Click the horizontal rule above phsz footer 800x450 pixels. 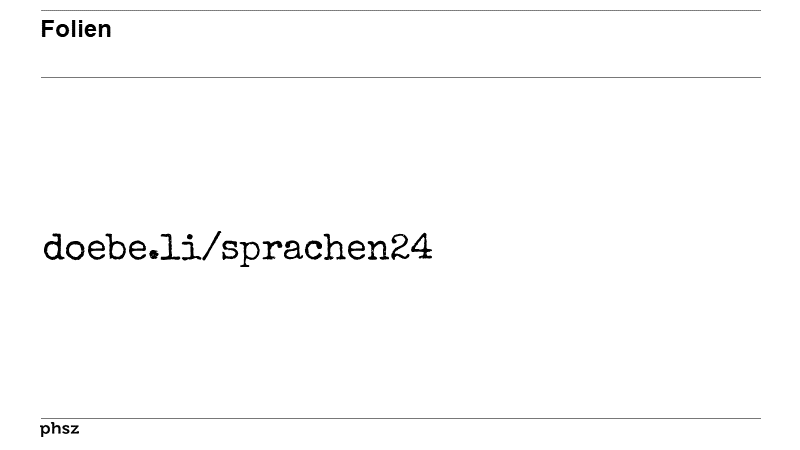(x=401, y=418)
